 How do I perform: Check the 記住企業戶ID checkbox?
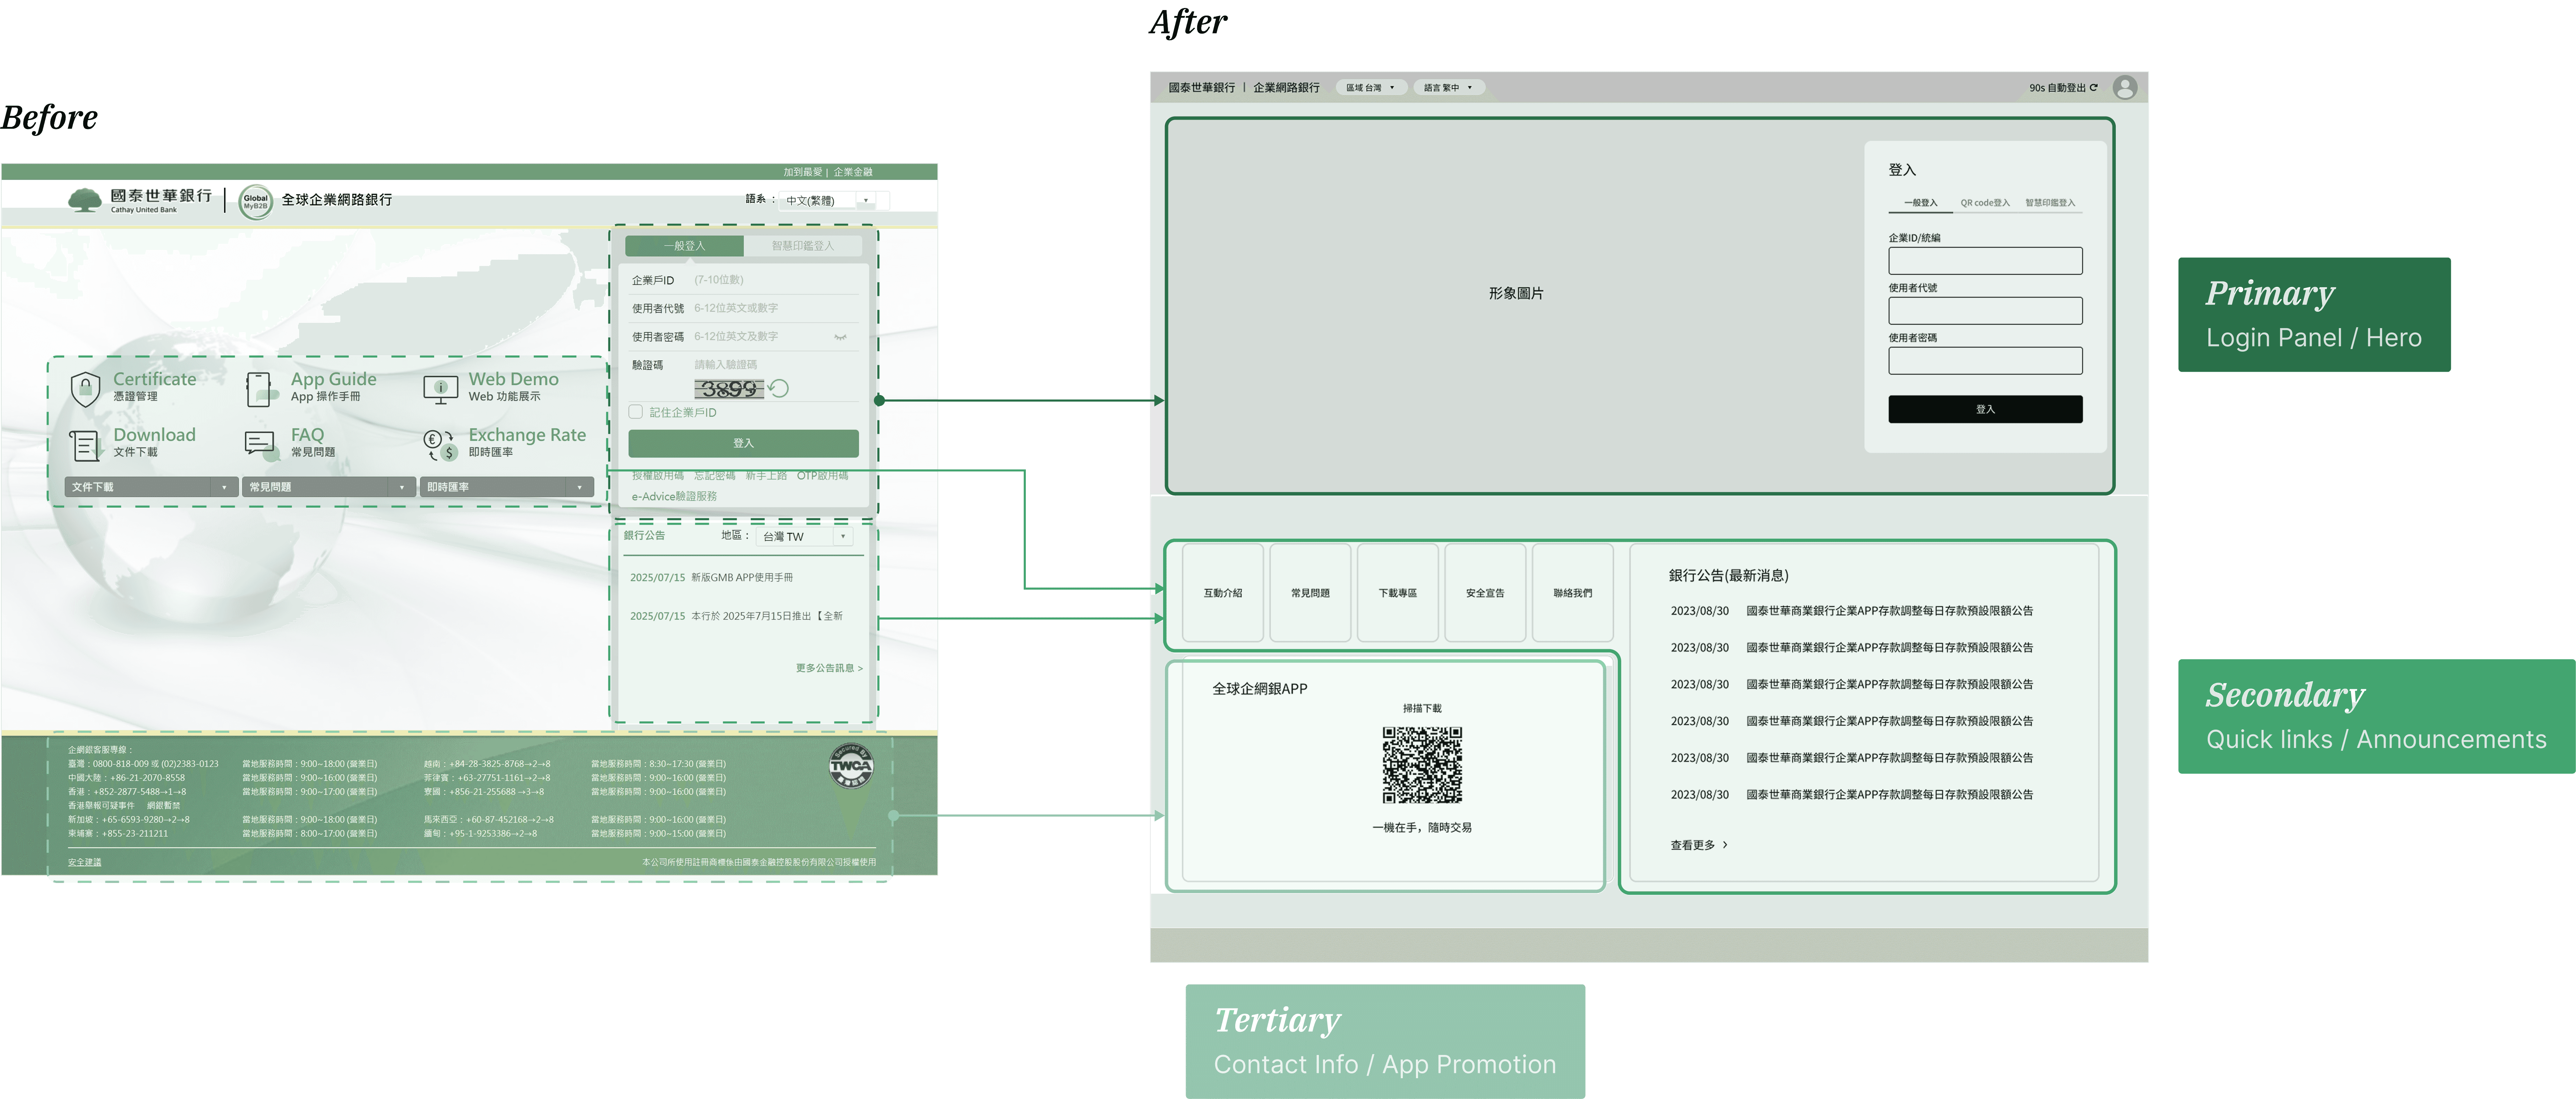tap(636, 412)
